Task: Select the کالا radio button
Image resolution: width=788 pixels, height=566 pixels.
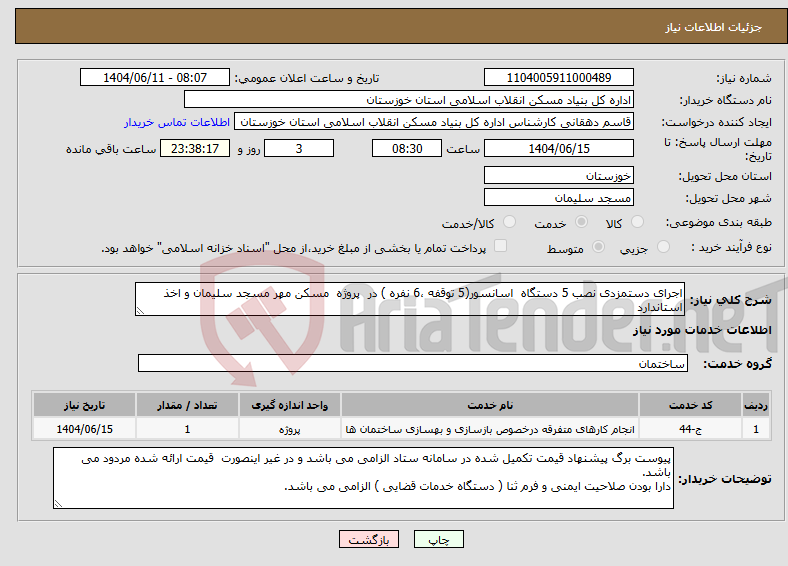Action: point(637,222)
